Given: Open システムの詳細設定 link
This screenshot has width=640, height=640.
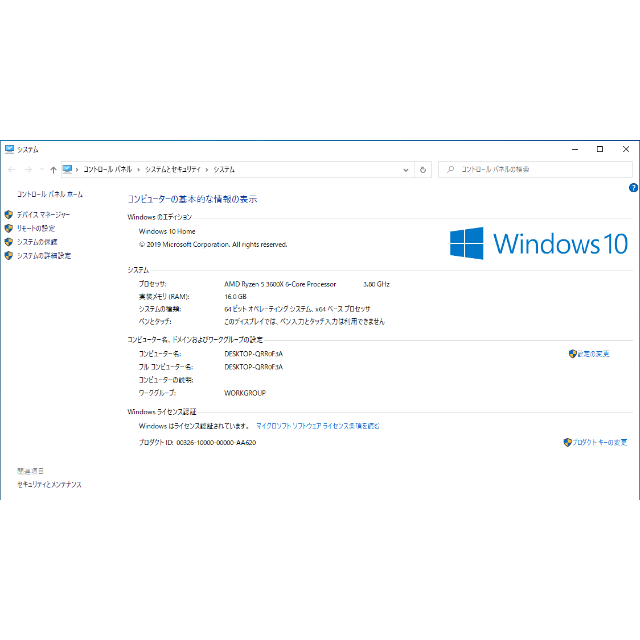Looking at the screenshot, I should (x=44, y=256).
